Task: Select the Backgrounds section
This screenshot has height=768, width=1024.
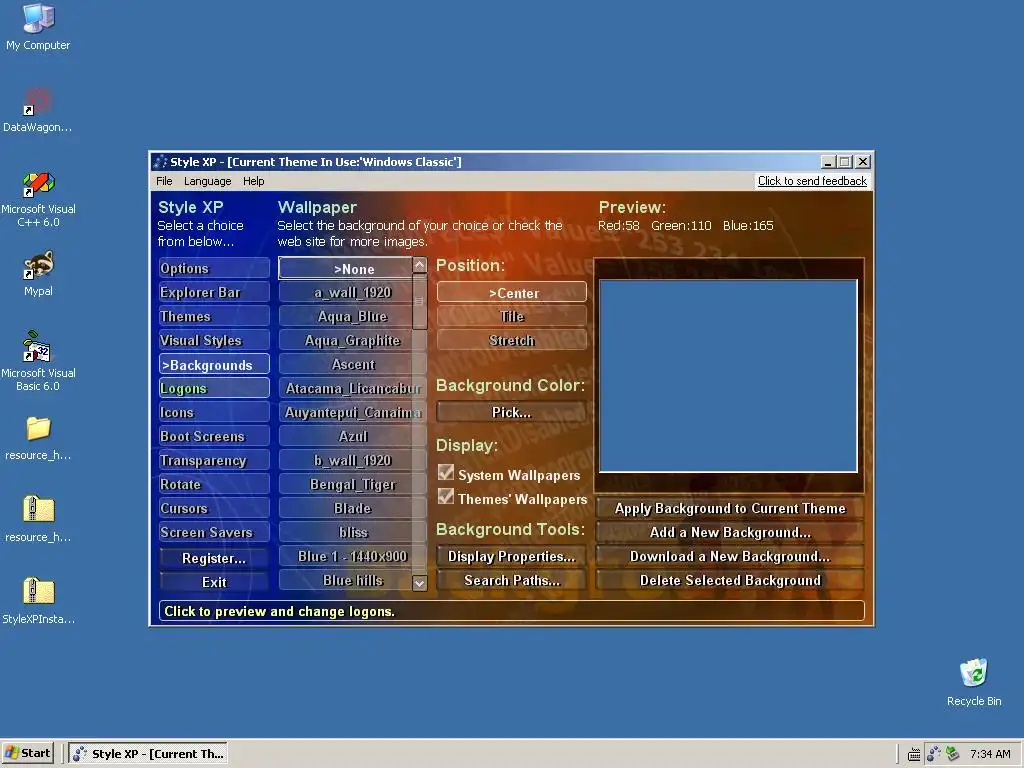Action: (x=214, y=364)
